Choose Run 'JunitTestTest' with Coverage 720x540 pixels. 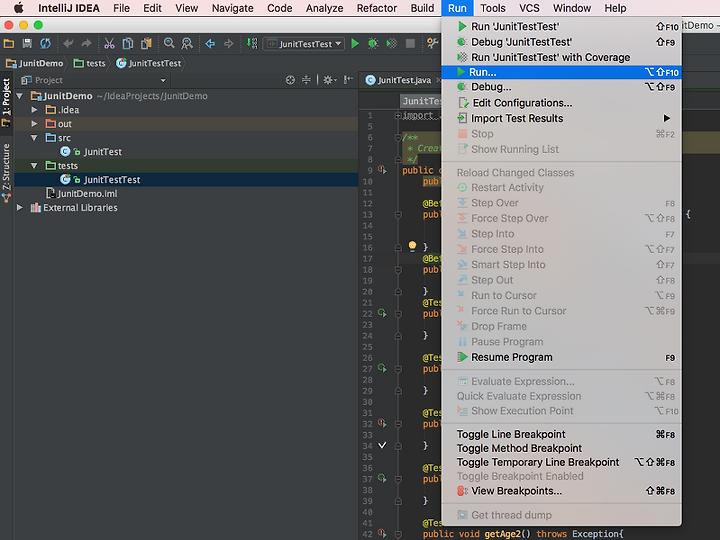pos(561,57)
